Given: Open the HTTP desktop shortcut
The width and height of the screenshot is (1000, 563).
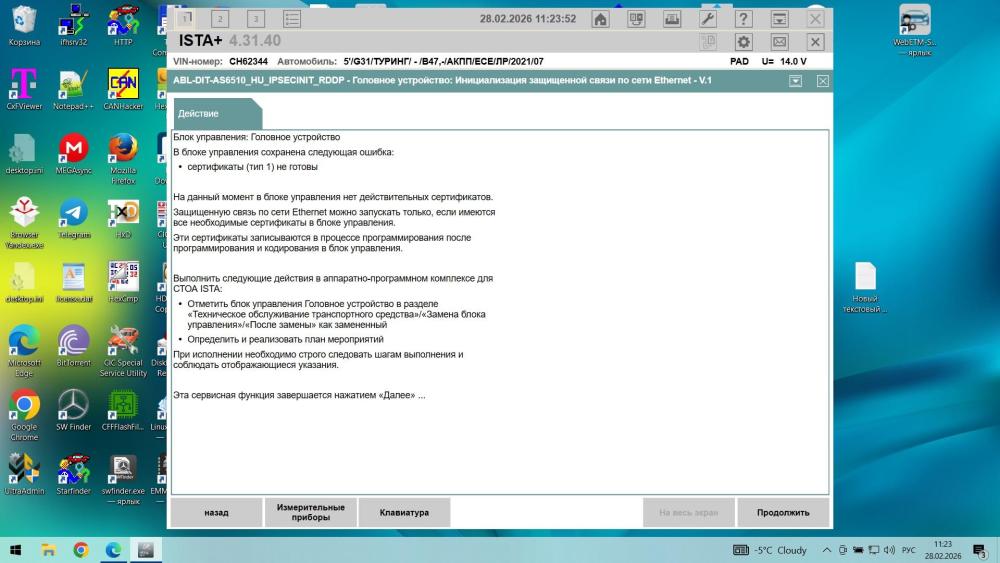Looking at the screenshot, I should click(123, 26).
